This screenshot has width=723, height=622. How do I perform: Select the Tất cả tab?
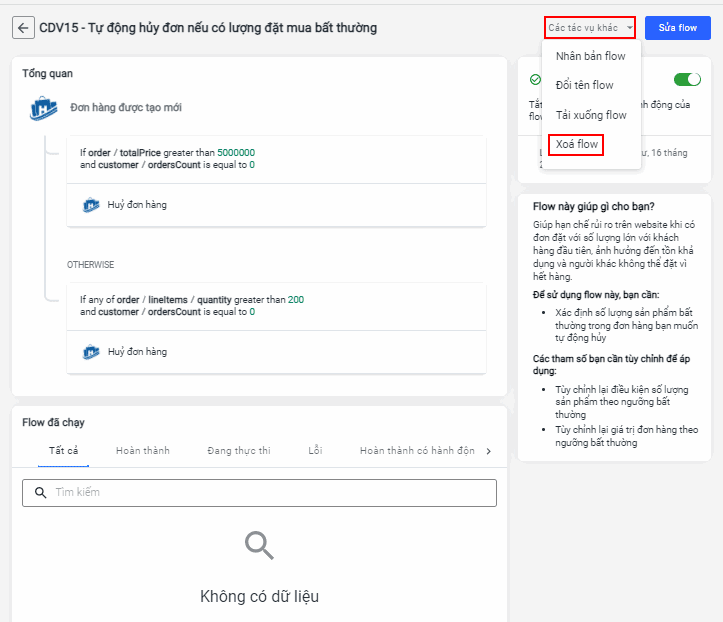[x=64, y=451]
